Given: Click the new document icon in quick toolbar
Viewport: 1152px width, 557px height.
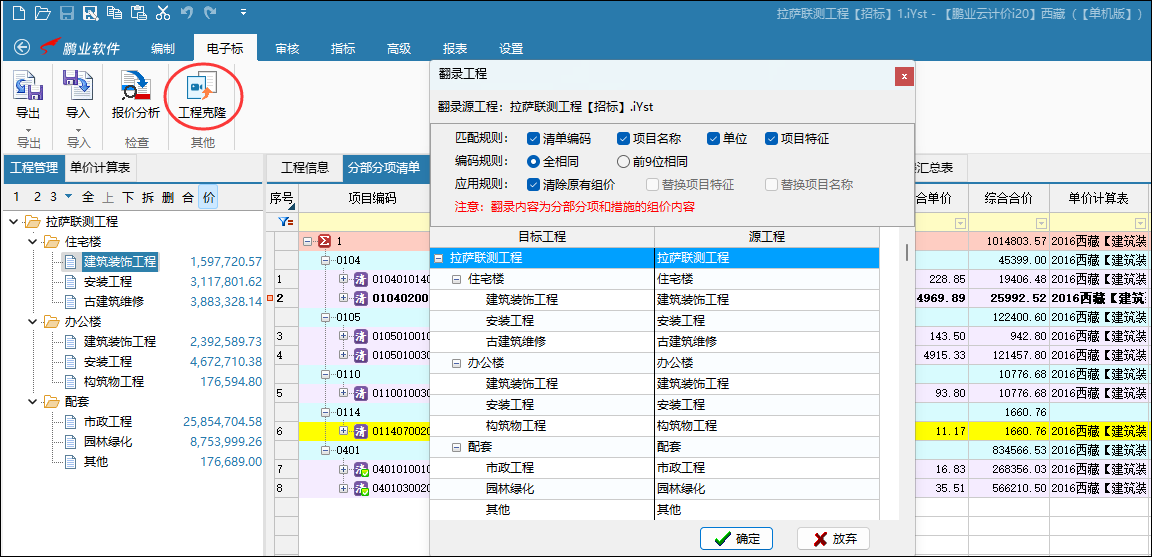Looking at the screenshot, I should click(x=18, y=13).
